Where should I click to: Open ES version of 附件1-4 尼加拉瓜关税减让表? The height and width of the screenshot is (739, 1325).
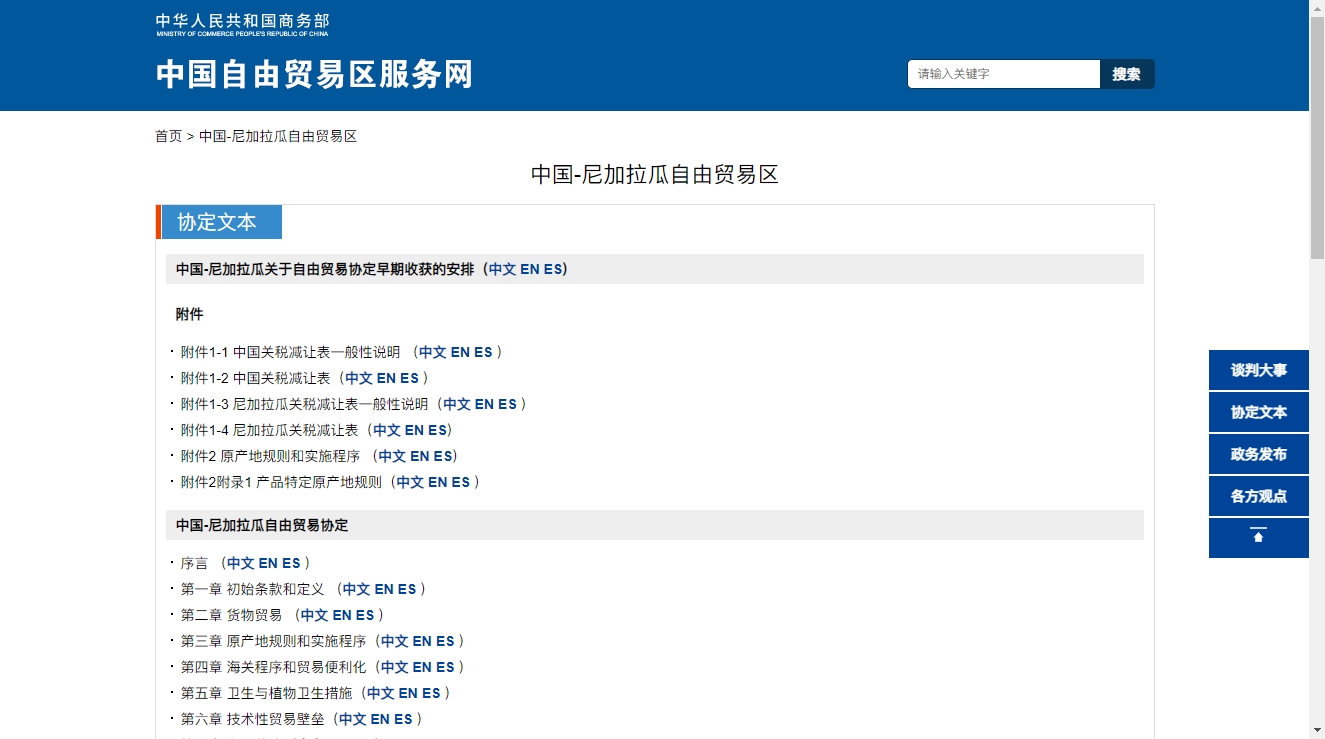click(x=438, y=430)
